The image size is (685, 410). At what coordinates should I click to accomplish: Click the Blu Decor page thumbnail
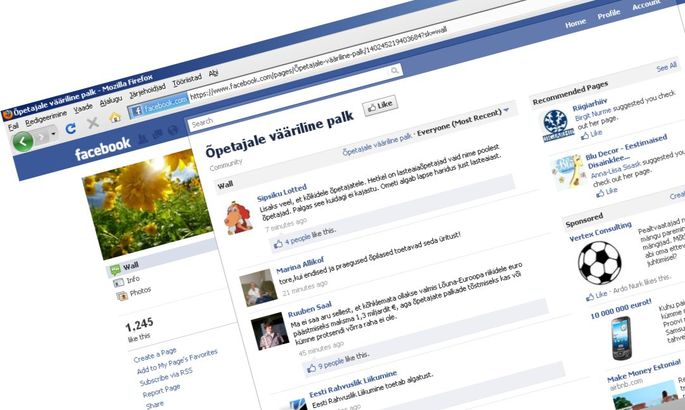coord(570,172)
